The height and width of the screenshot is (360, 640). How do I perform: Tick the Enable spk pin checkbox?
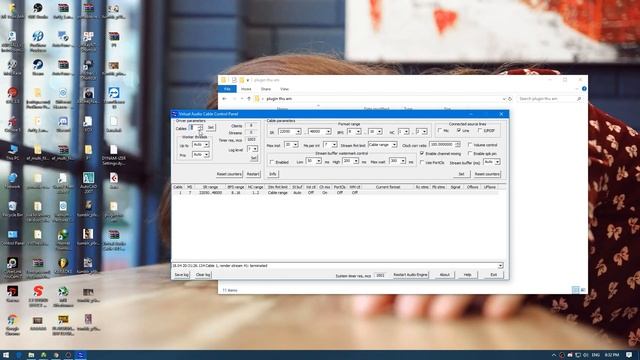pos(470,153)
